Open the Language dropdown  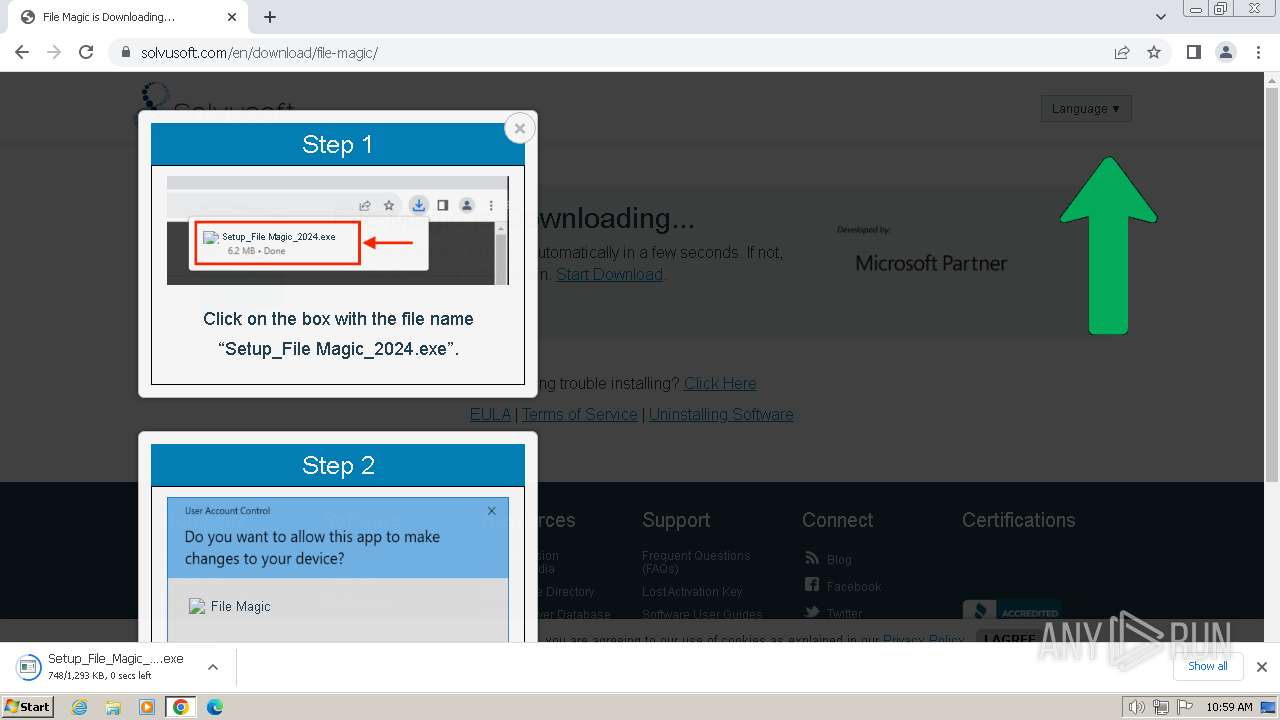(1086, 108)
